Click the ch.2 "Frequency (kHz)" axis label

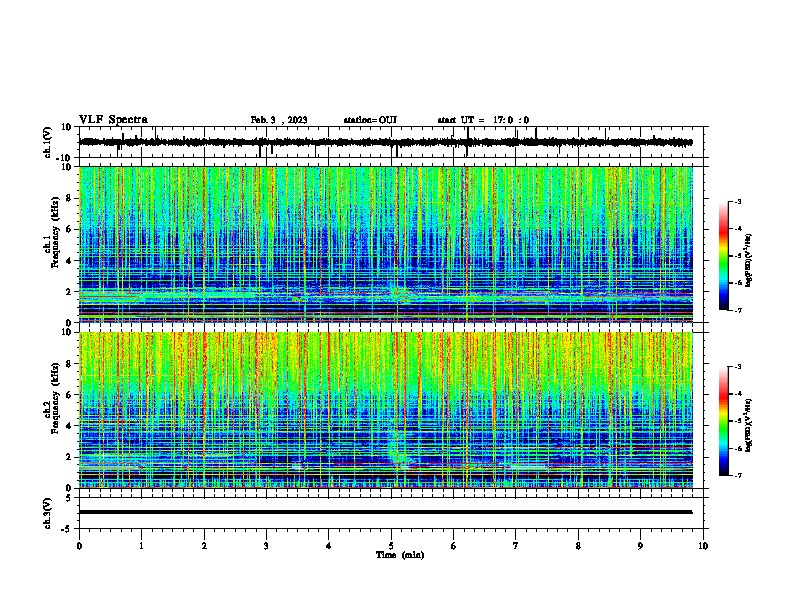[55, 398]
